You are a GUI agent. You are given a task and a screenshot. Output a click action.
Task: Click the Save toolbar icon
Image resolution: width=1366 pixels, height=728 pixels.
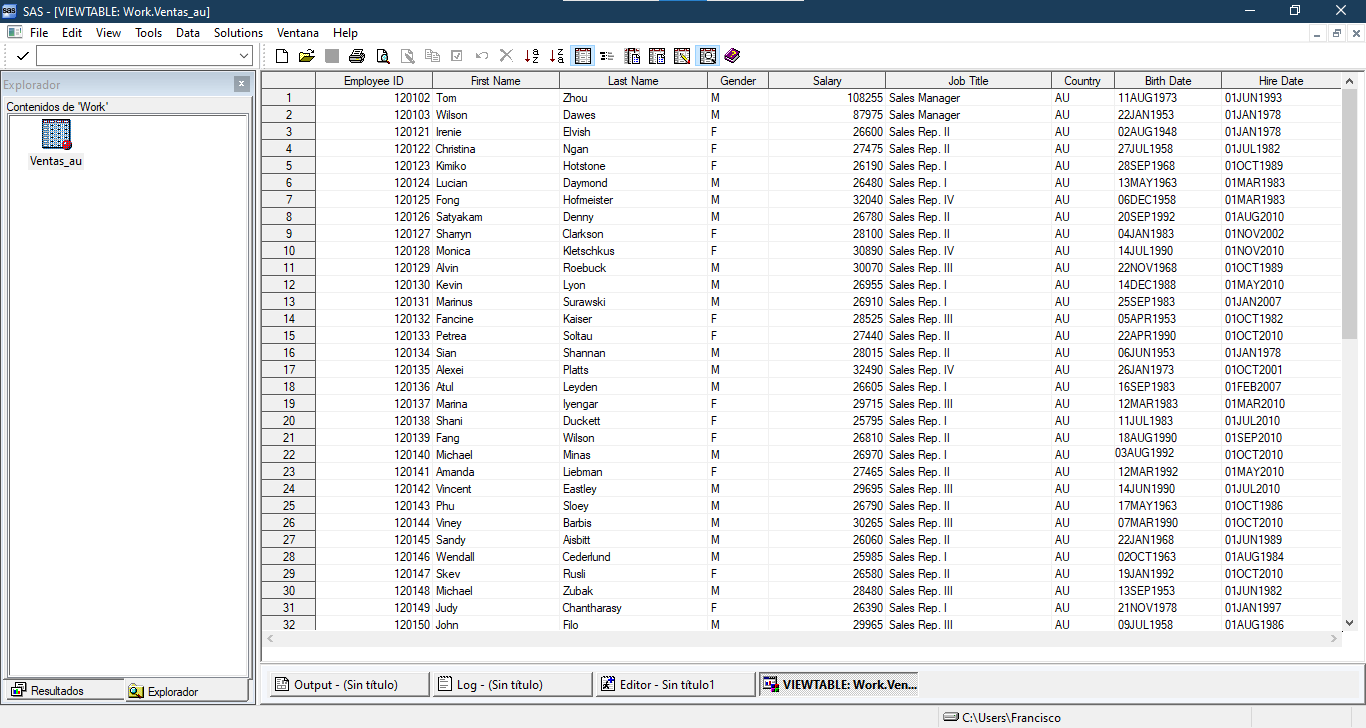[x=332, y=56]
